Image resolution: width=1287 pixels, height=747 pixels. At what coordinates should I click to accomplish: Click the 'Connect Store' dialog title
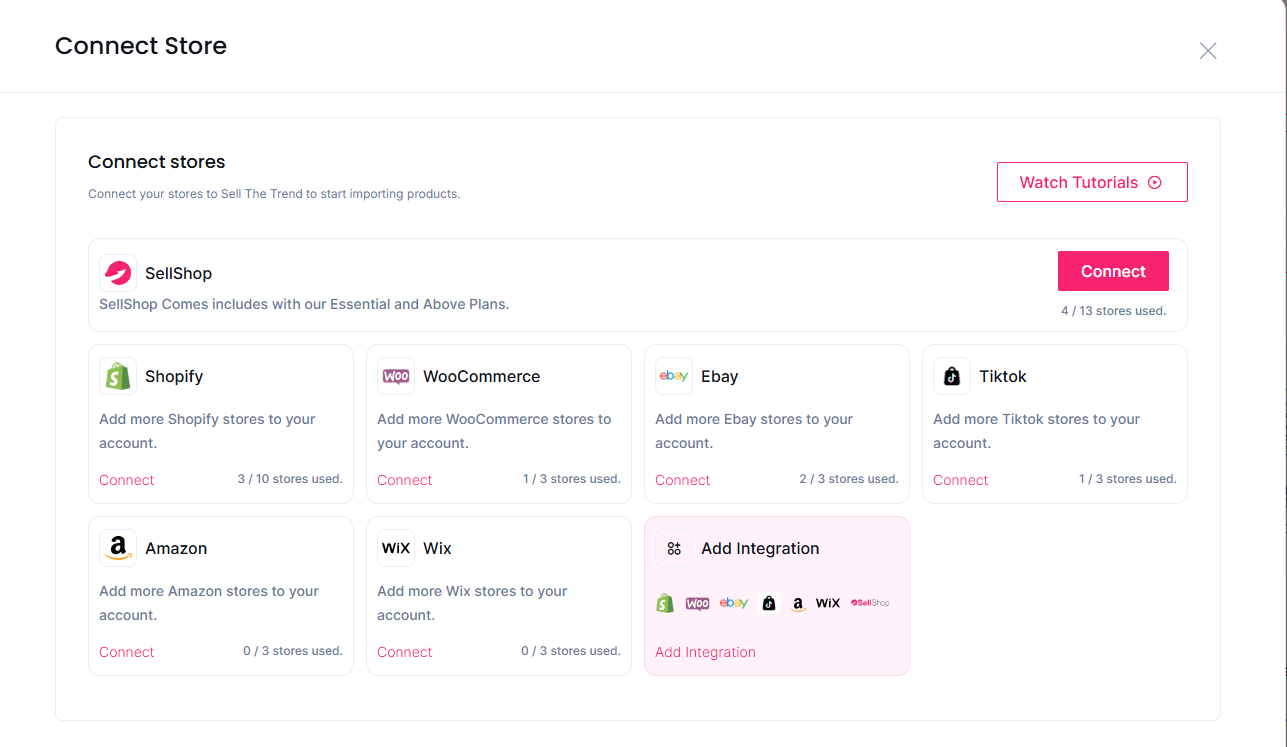141,46
